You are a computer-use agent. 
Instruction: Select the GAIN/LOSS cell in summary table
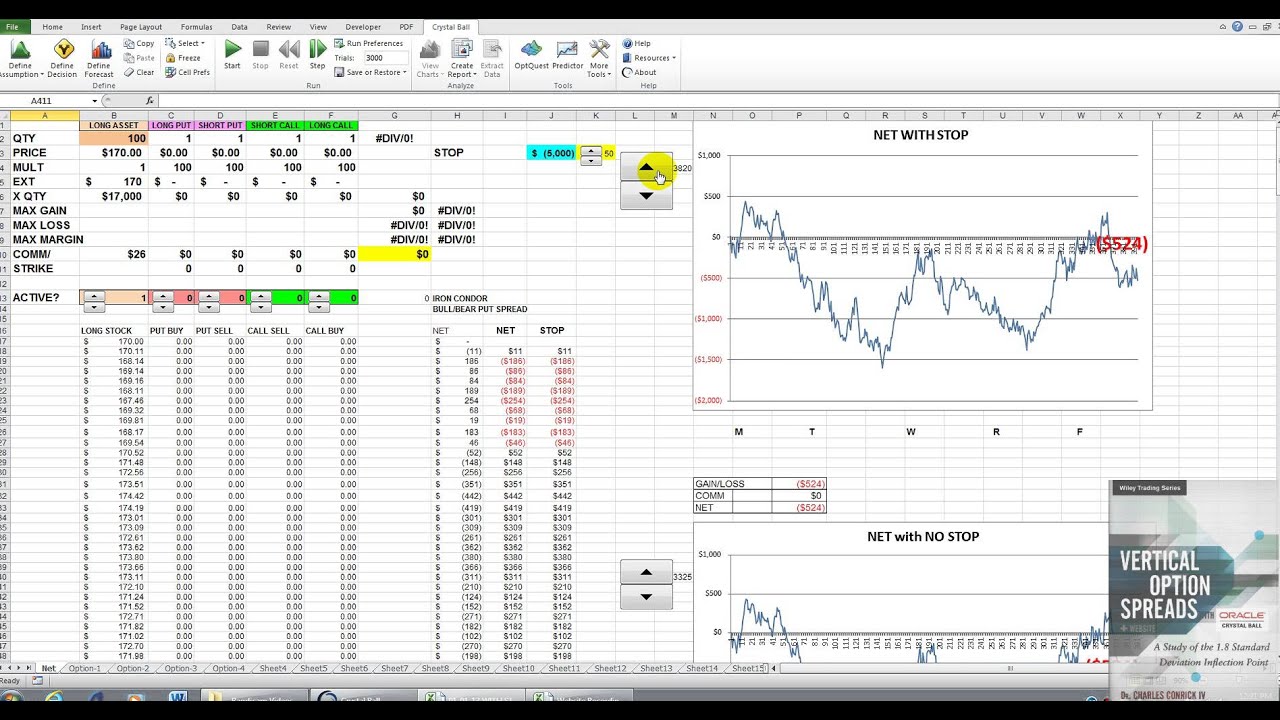click(x=733, y=483)
